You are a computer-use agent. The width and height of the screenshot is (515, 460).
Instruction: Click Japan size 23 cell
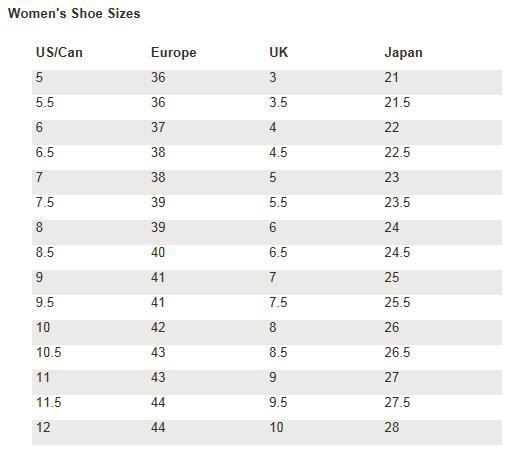392,177
